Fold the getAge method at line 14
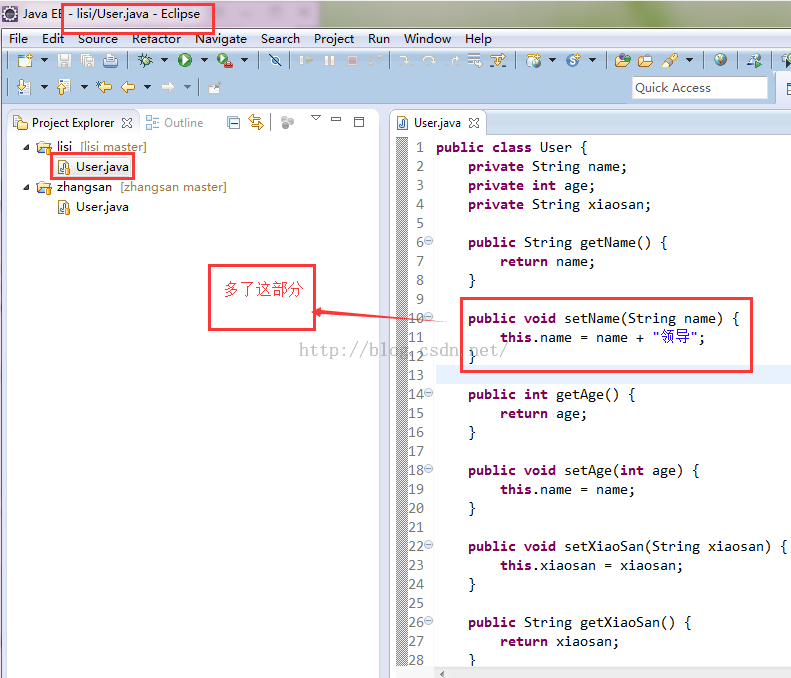Screen dimensions: 791x678 click(x=428, y=392)
